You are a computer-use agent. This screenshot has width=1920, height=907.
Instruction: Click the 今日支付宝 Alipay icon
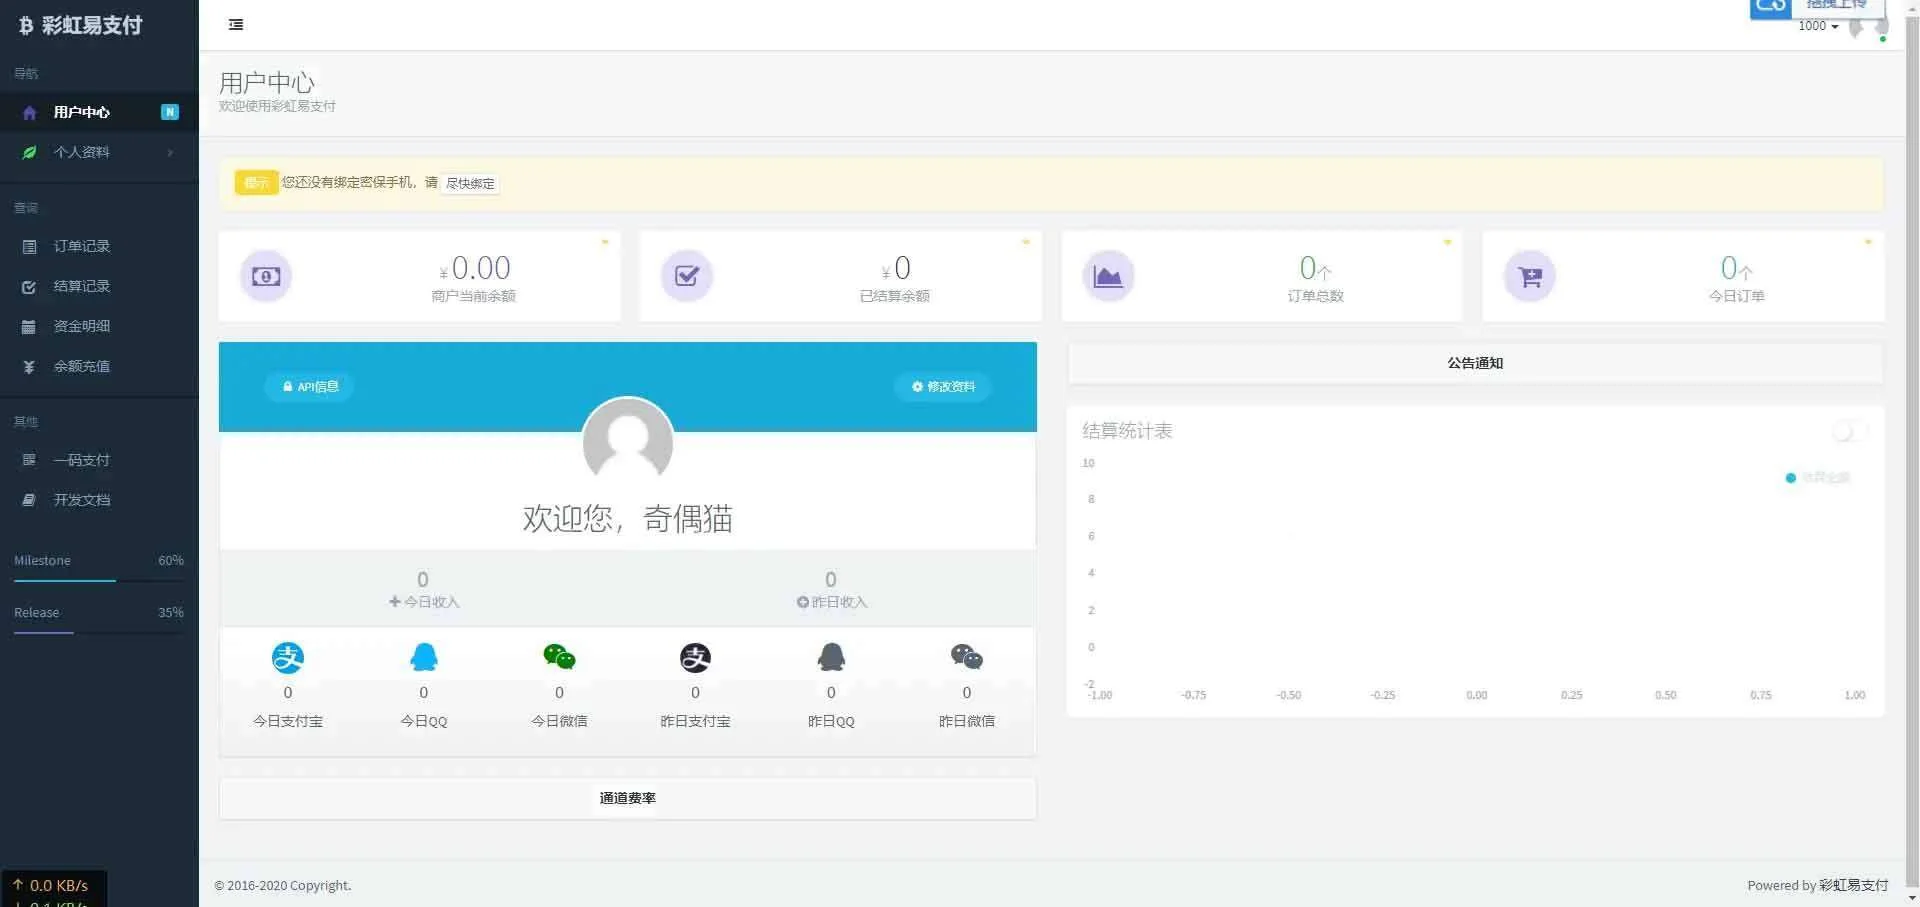point(288,658)
